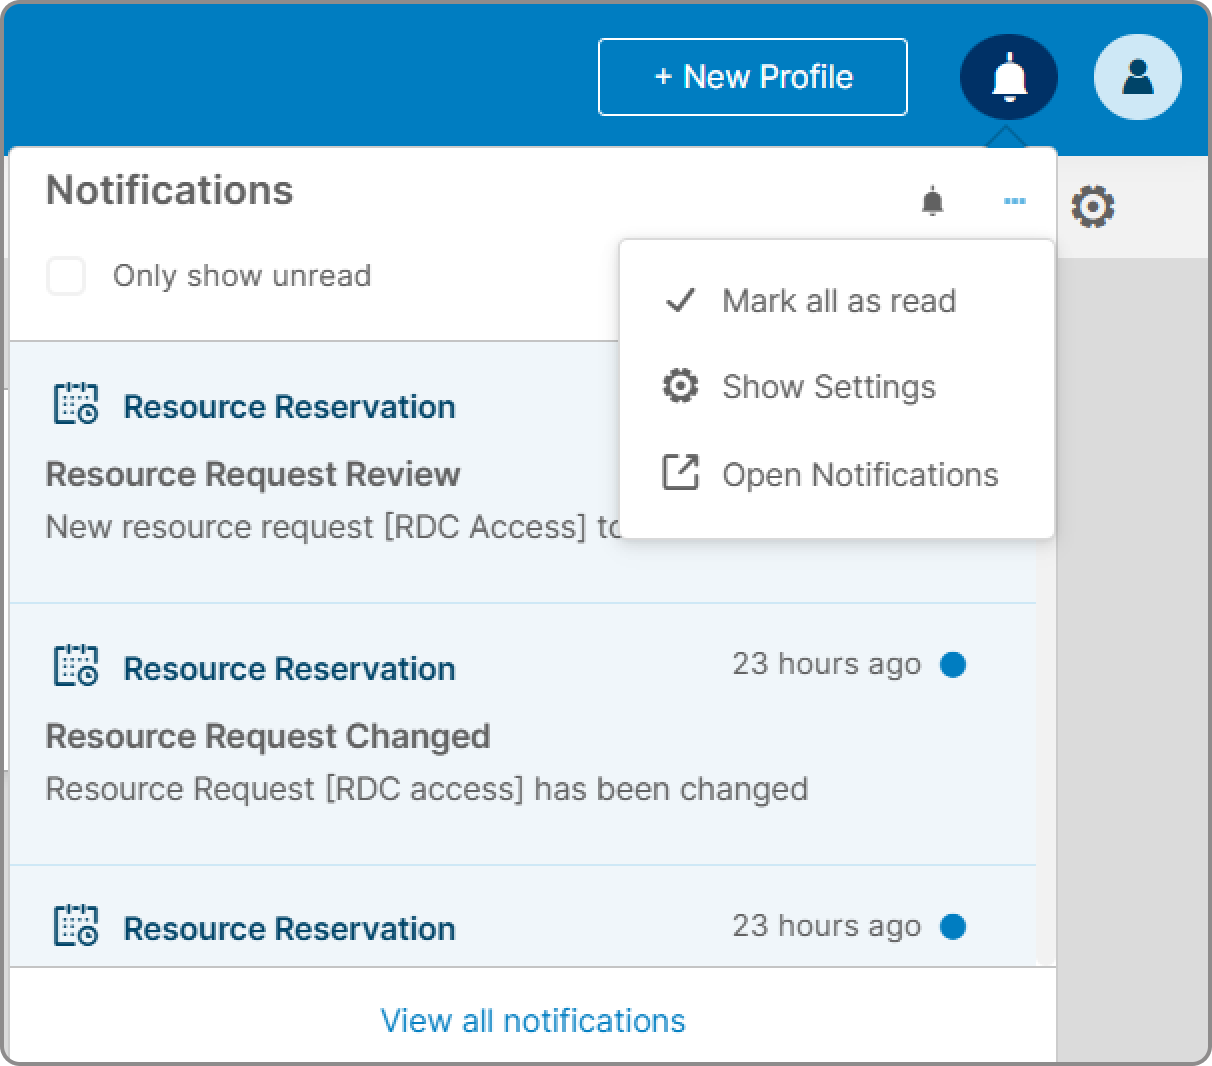Click the Notifications panel heading
The height and width of the screenshot is (1066, 1212).
(x=170, y=190)
